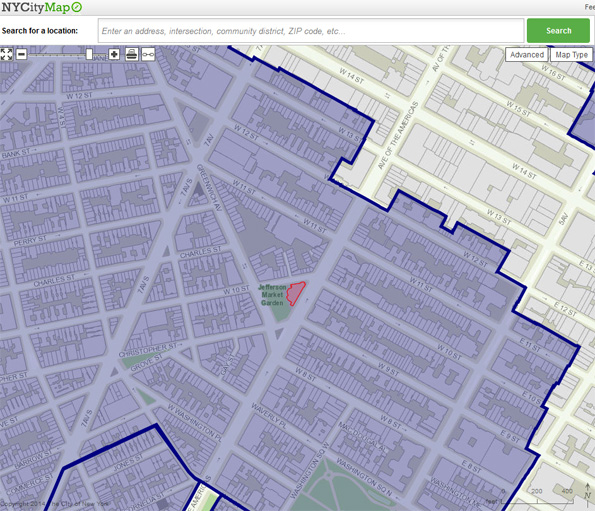The height and width of the screenshot is (511, 595).
Task: Click the JONES ST street label
Action: [x=129, y=462]
